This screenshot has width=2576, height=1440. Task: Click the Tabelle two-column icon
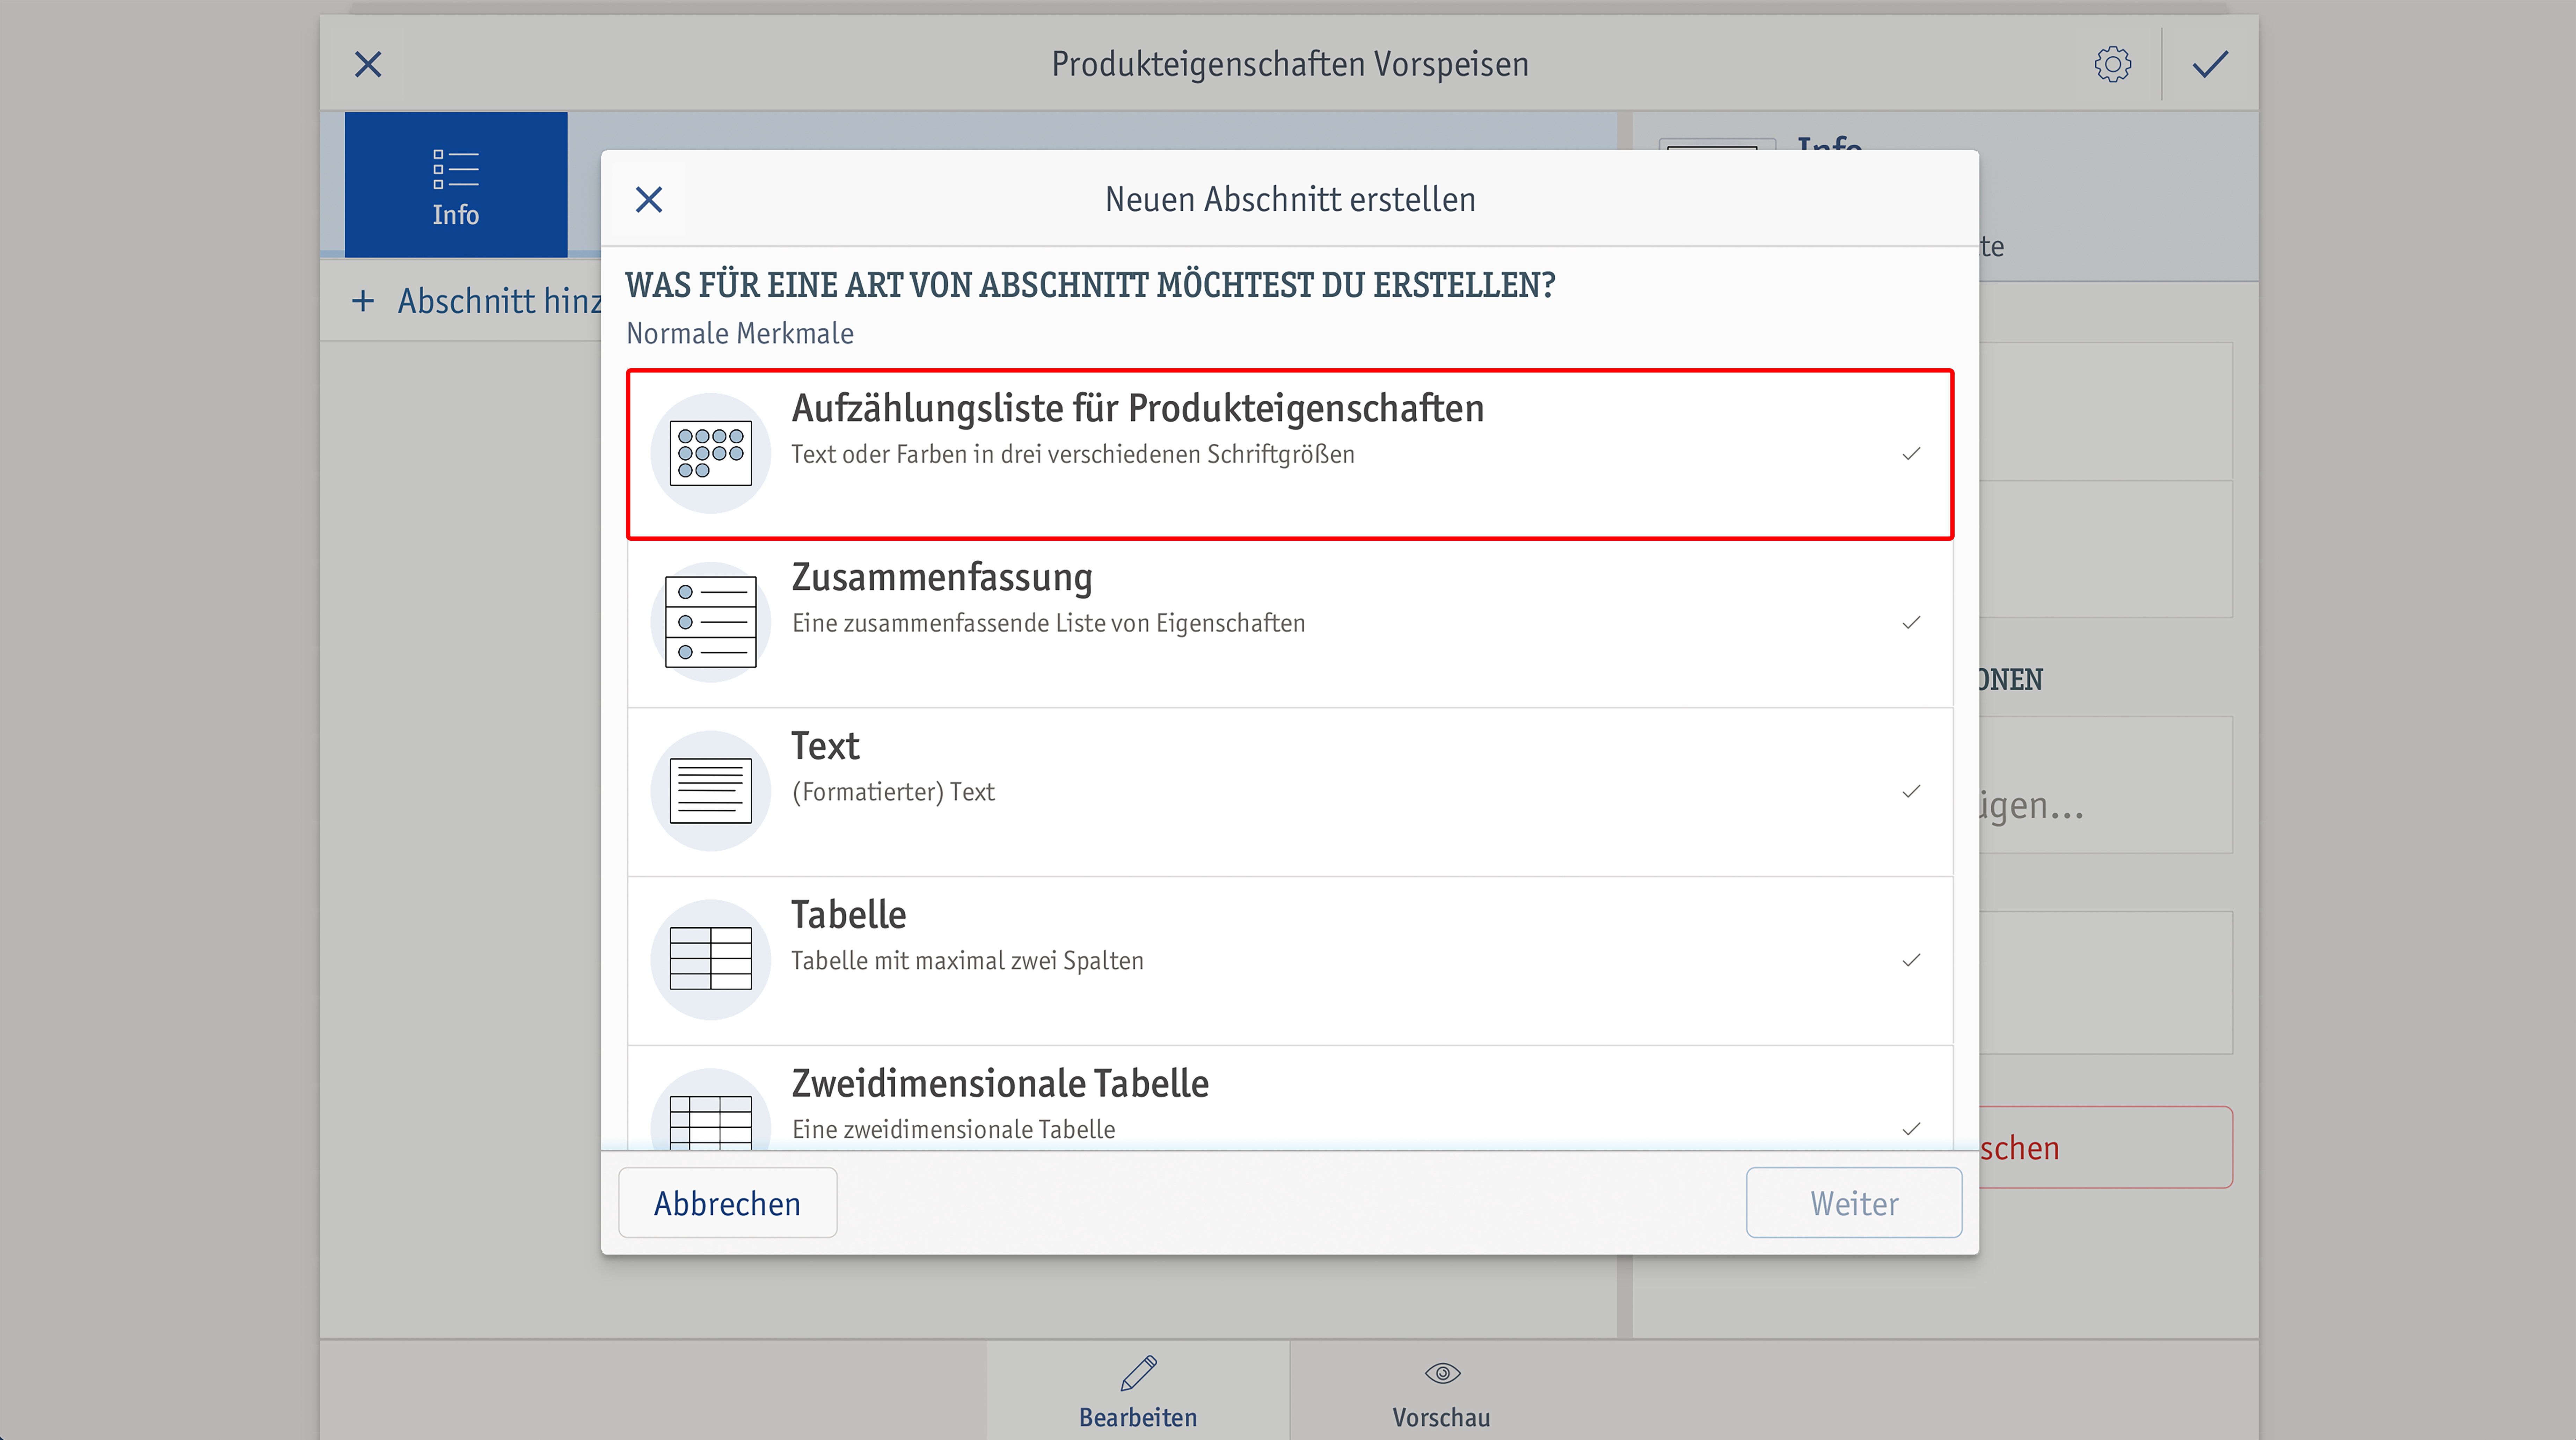click(x=710, y=959)
